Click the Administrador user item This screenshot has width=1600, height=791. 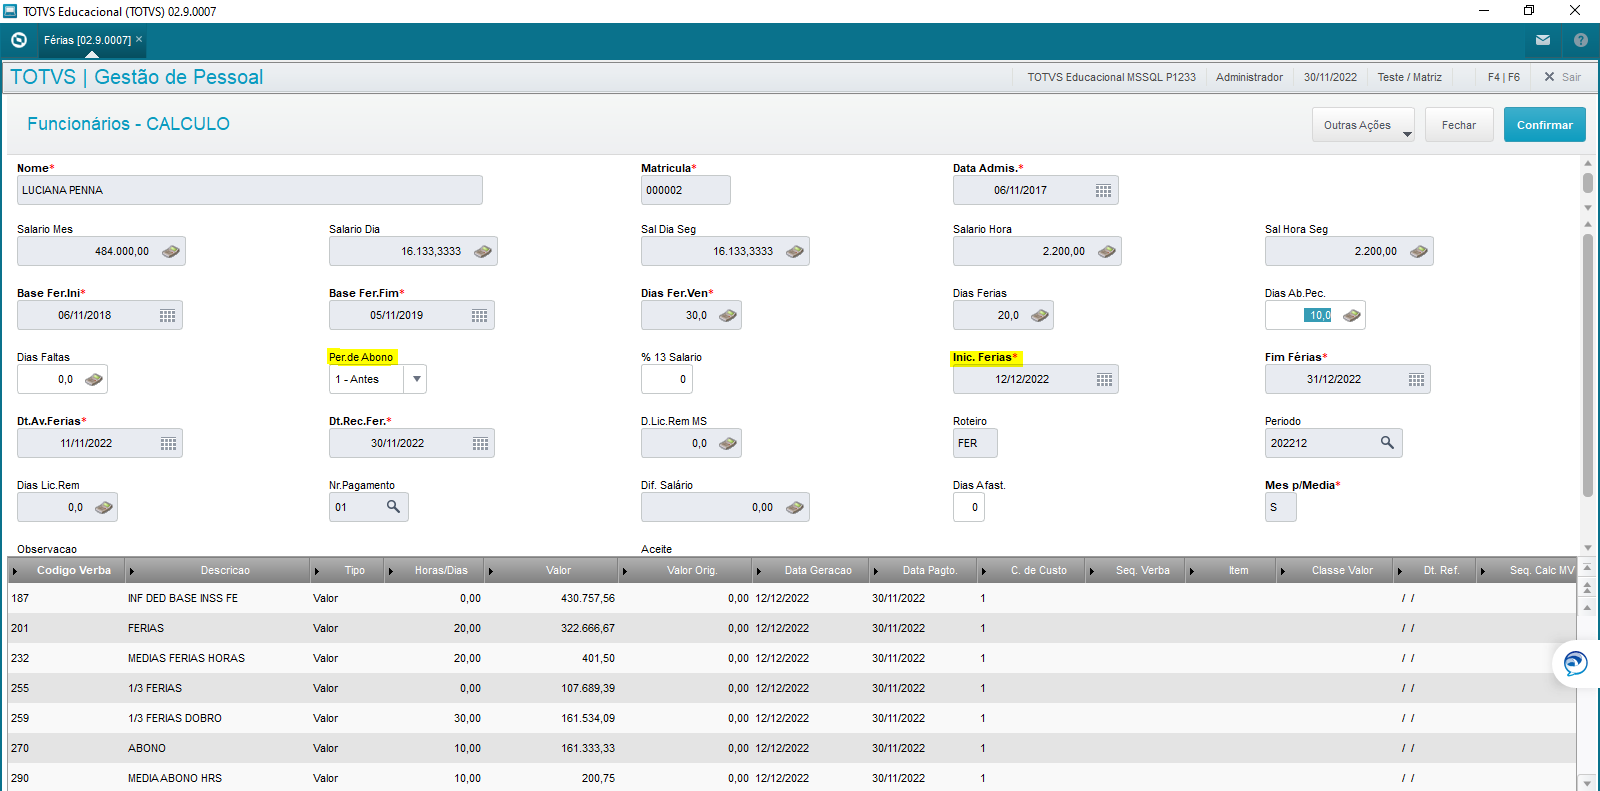[x=1249, y=77]
